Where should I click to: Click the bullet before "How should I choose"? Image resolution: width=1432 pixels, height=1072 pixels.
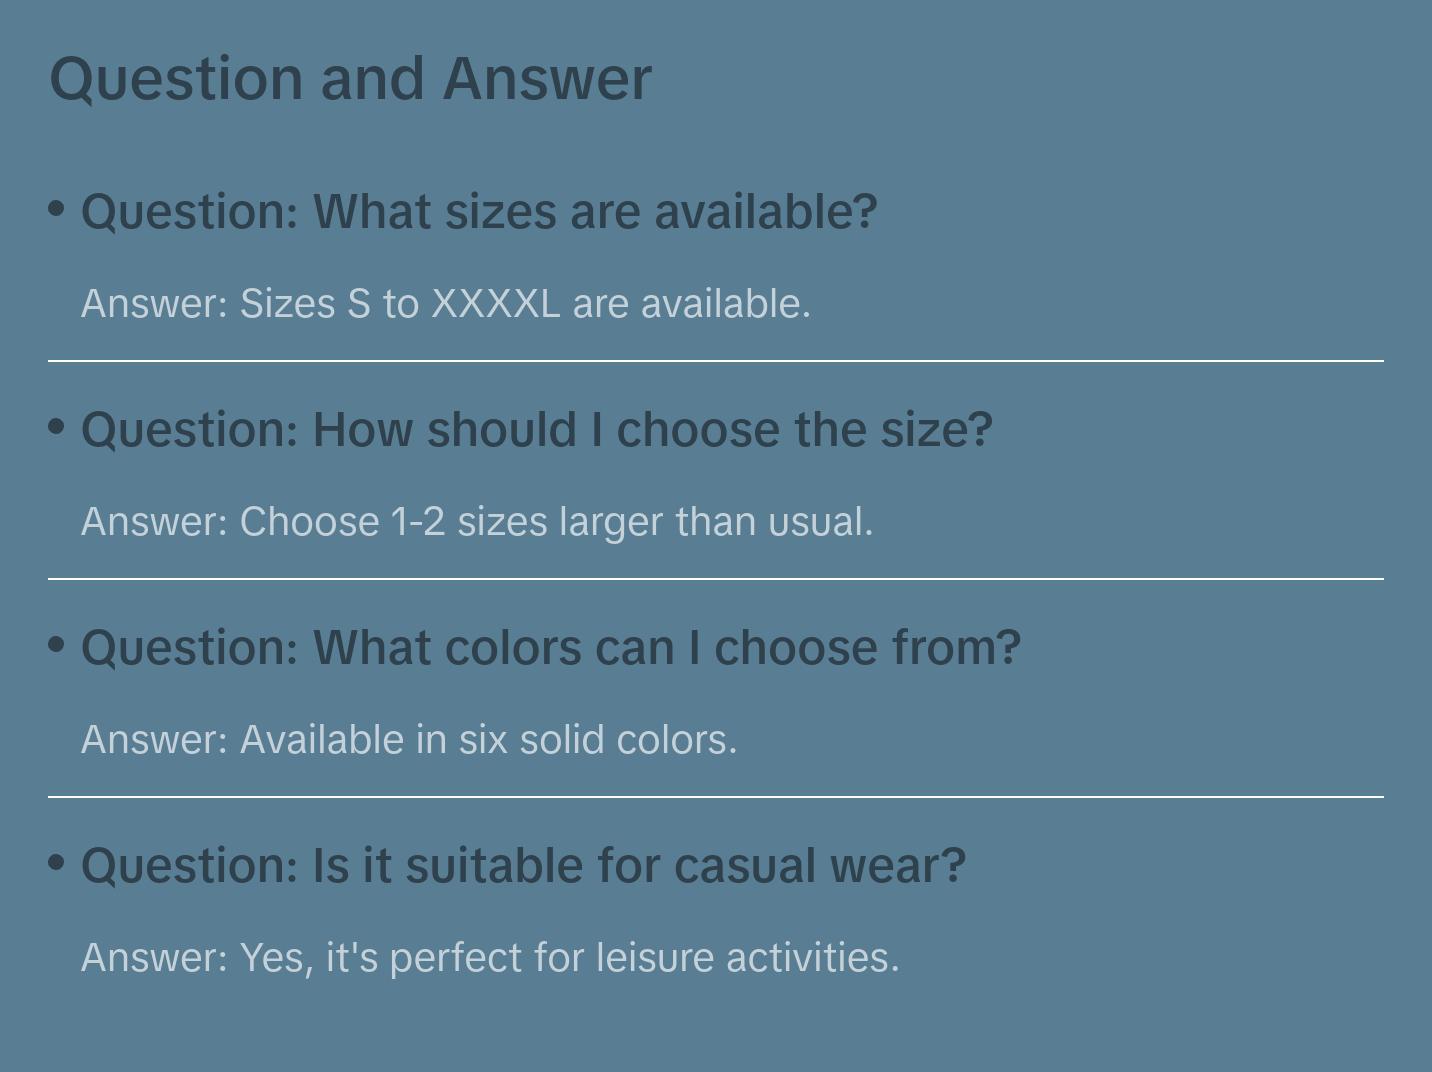click(x=57, y=427)
